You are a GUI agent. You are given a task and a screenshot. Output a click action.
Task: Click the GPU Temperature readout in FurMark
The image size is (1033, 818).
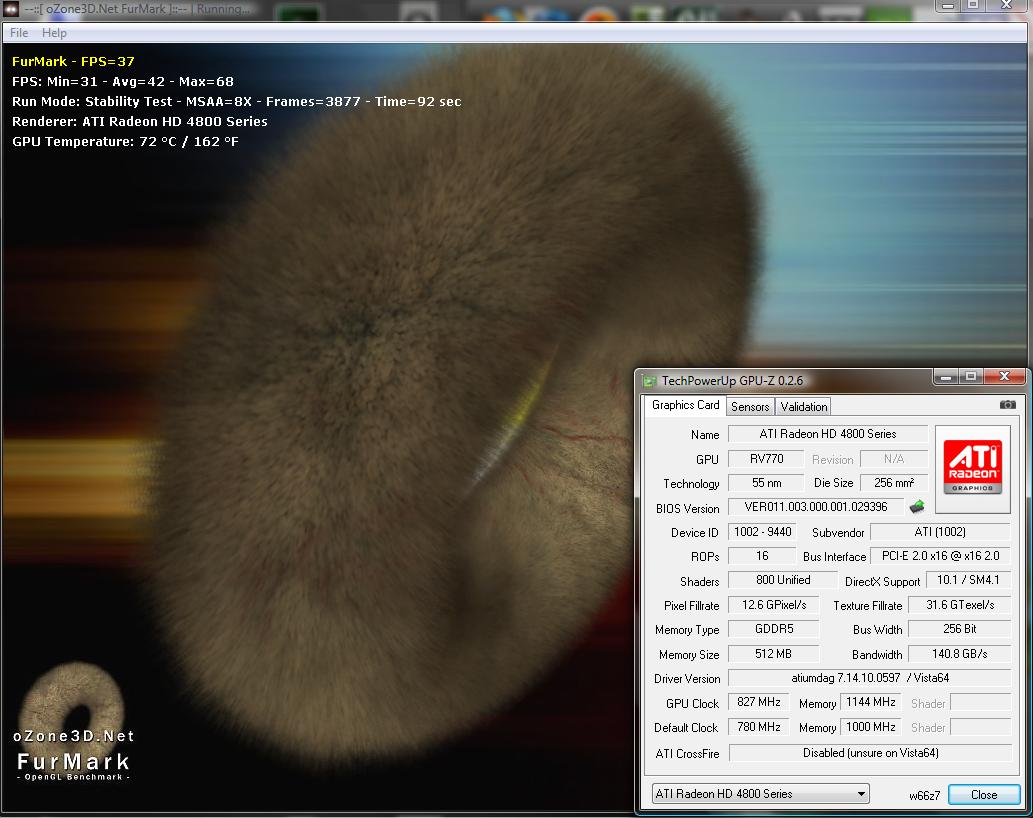(125, 142)
